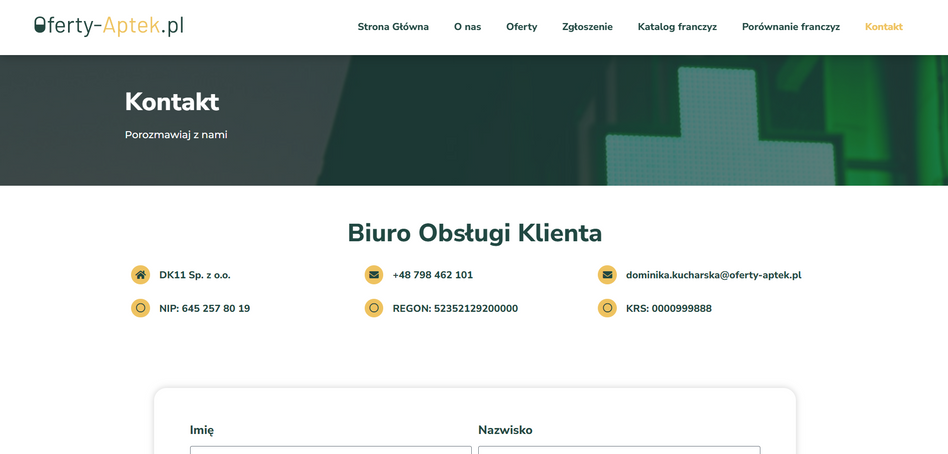Focus the Nazwisko input field
The height and width of the screenshot is (454, 948).
[x=619, y=449]
